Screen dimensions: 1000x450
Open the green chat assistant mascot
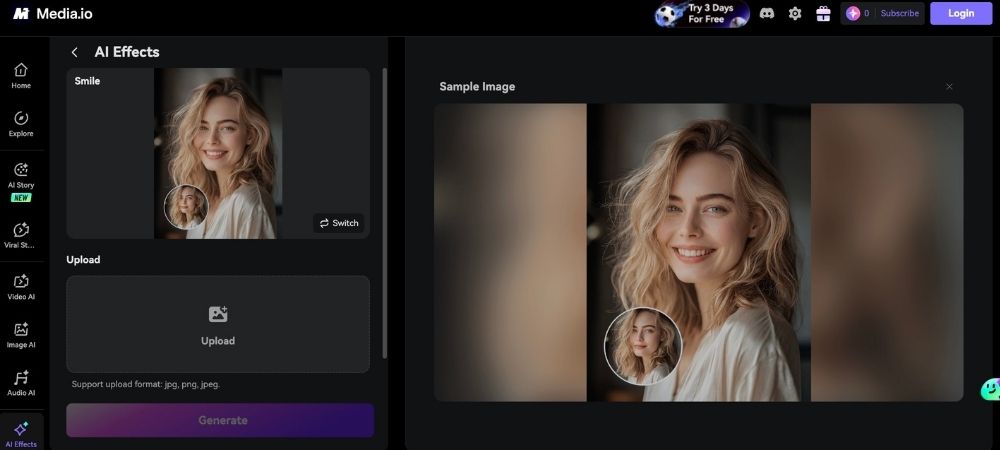click(x=990, y=389)
